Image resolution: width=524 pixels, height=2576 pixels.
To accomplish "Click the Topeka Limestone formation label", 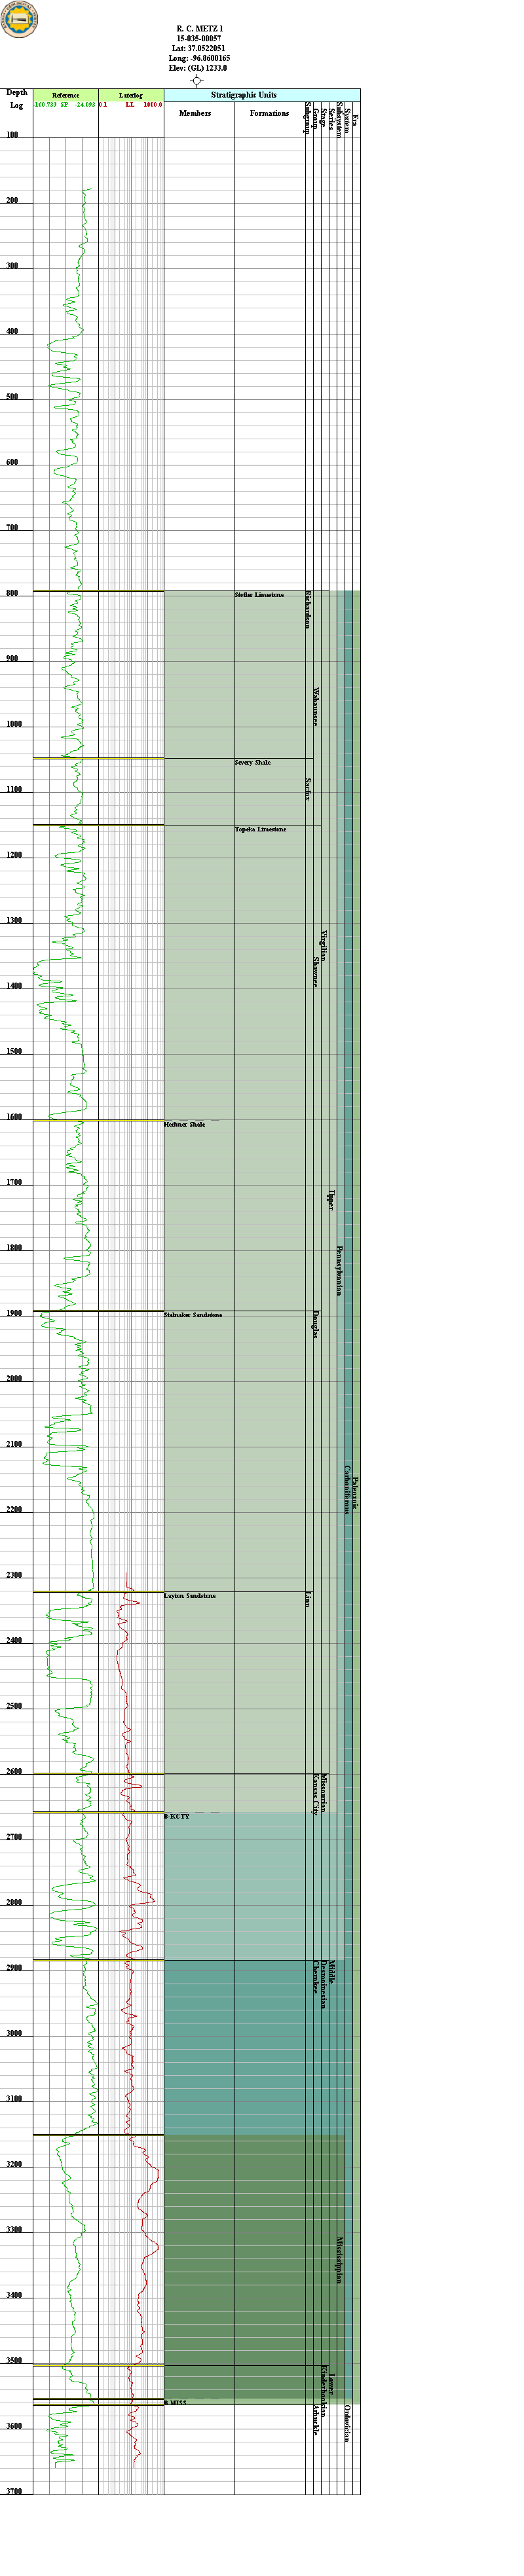I will (x=261, y=829).
